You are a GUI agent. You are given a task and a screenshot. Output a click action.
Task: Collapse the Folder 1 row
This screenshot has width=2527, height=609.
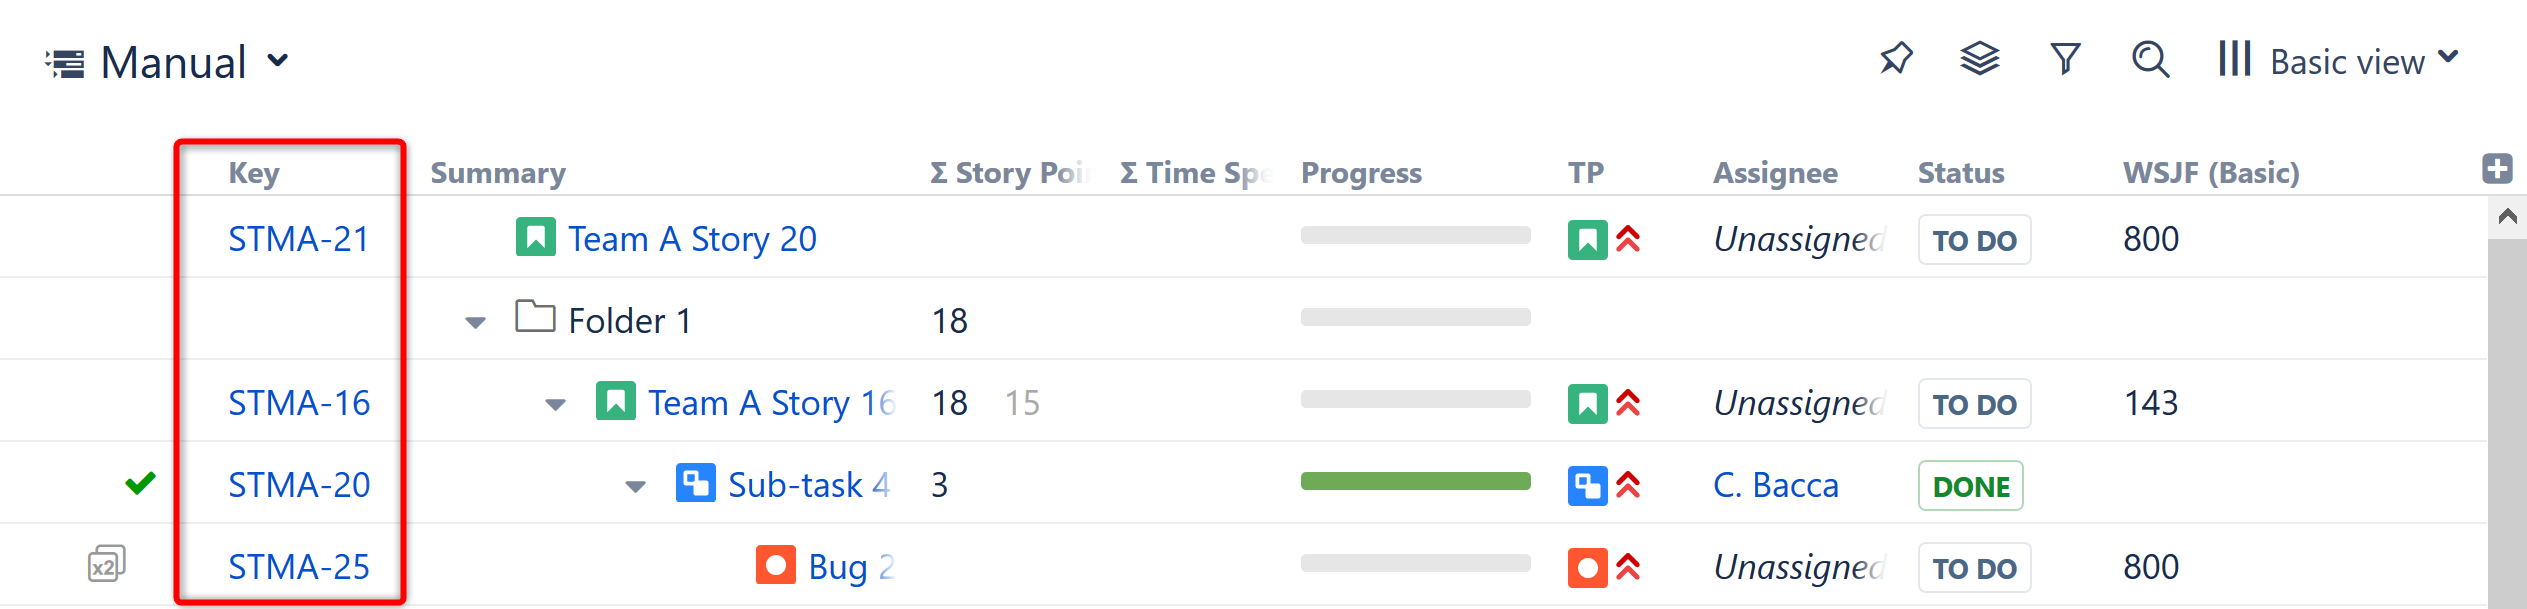point(475,322)
